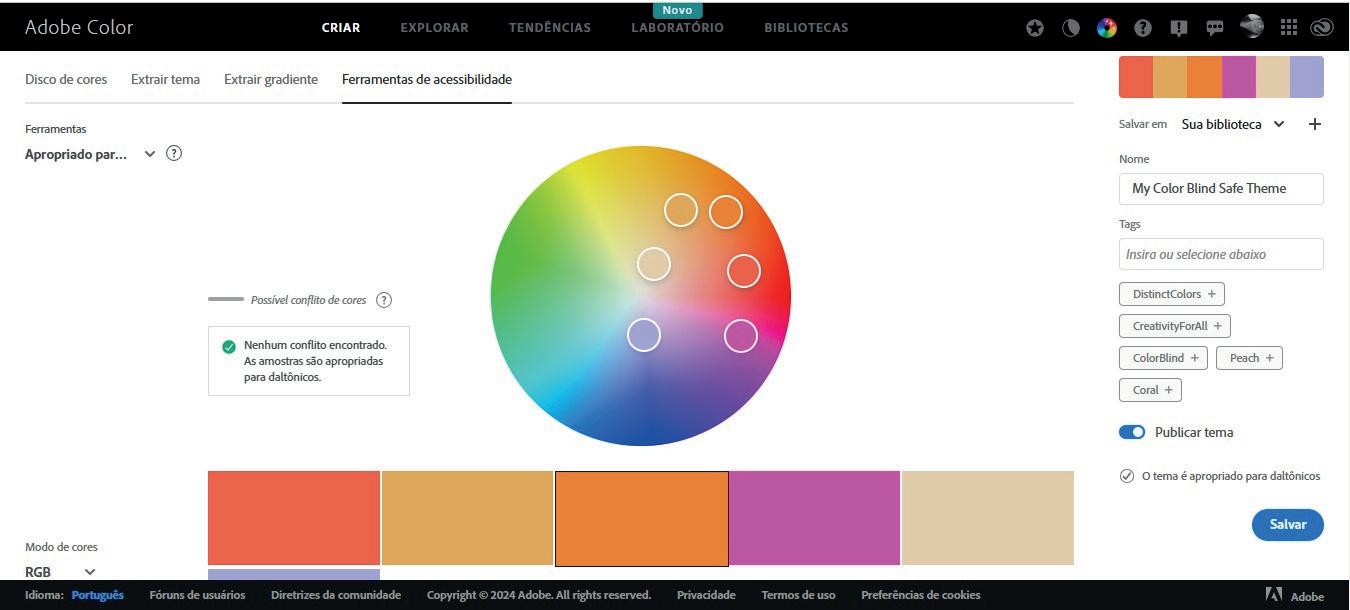The height and width of the screenshot is (610, 1350).
Task: Click the plus on the Coral tag
Action: tap(1168, 390)
